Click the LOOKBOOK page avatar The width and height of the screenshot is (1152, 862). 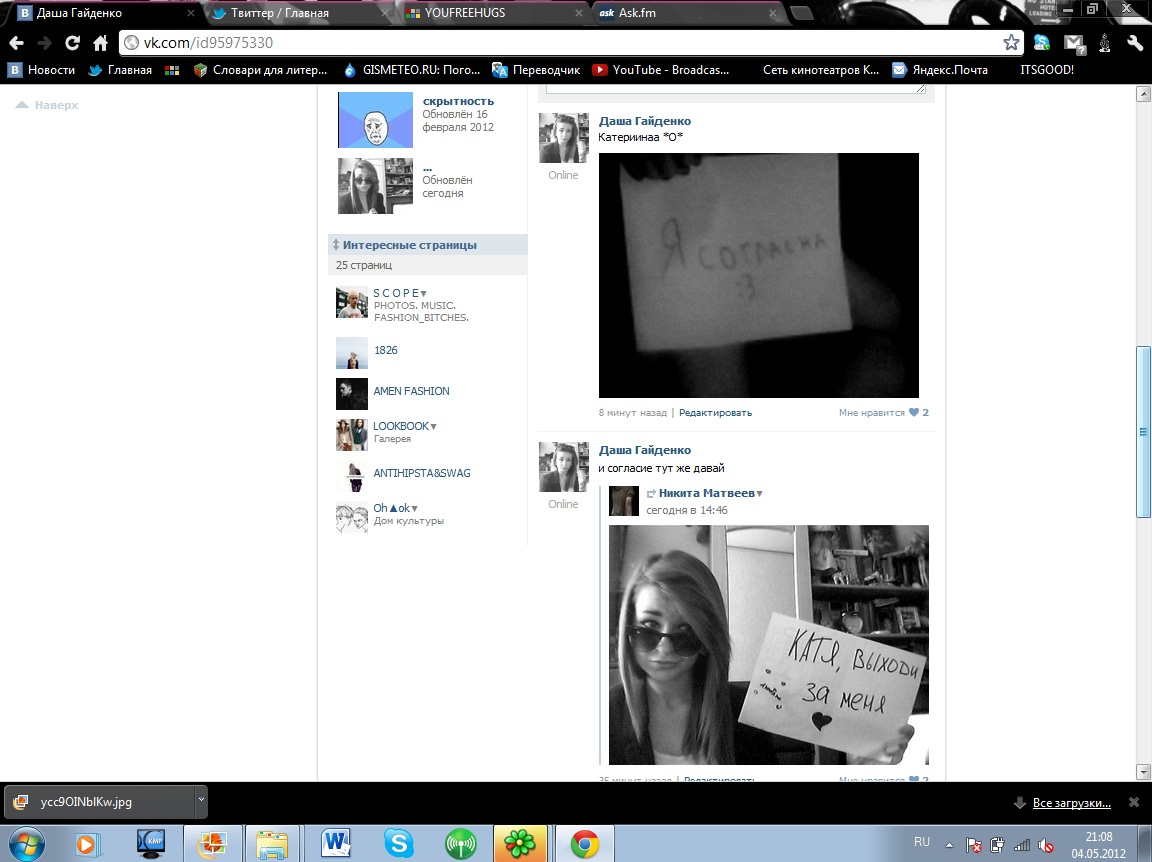point(352,435)
